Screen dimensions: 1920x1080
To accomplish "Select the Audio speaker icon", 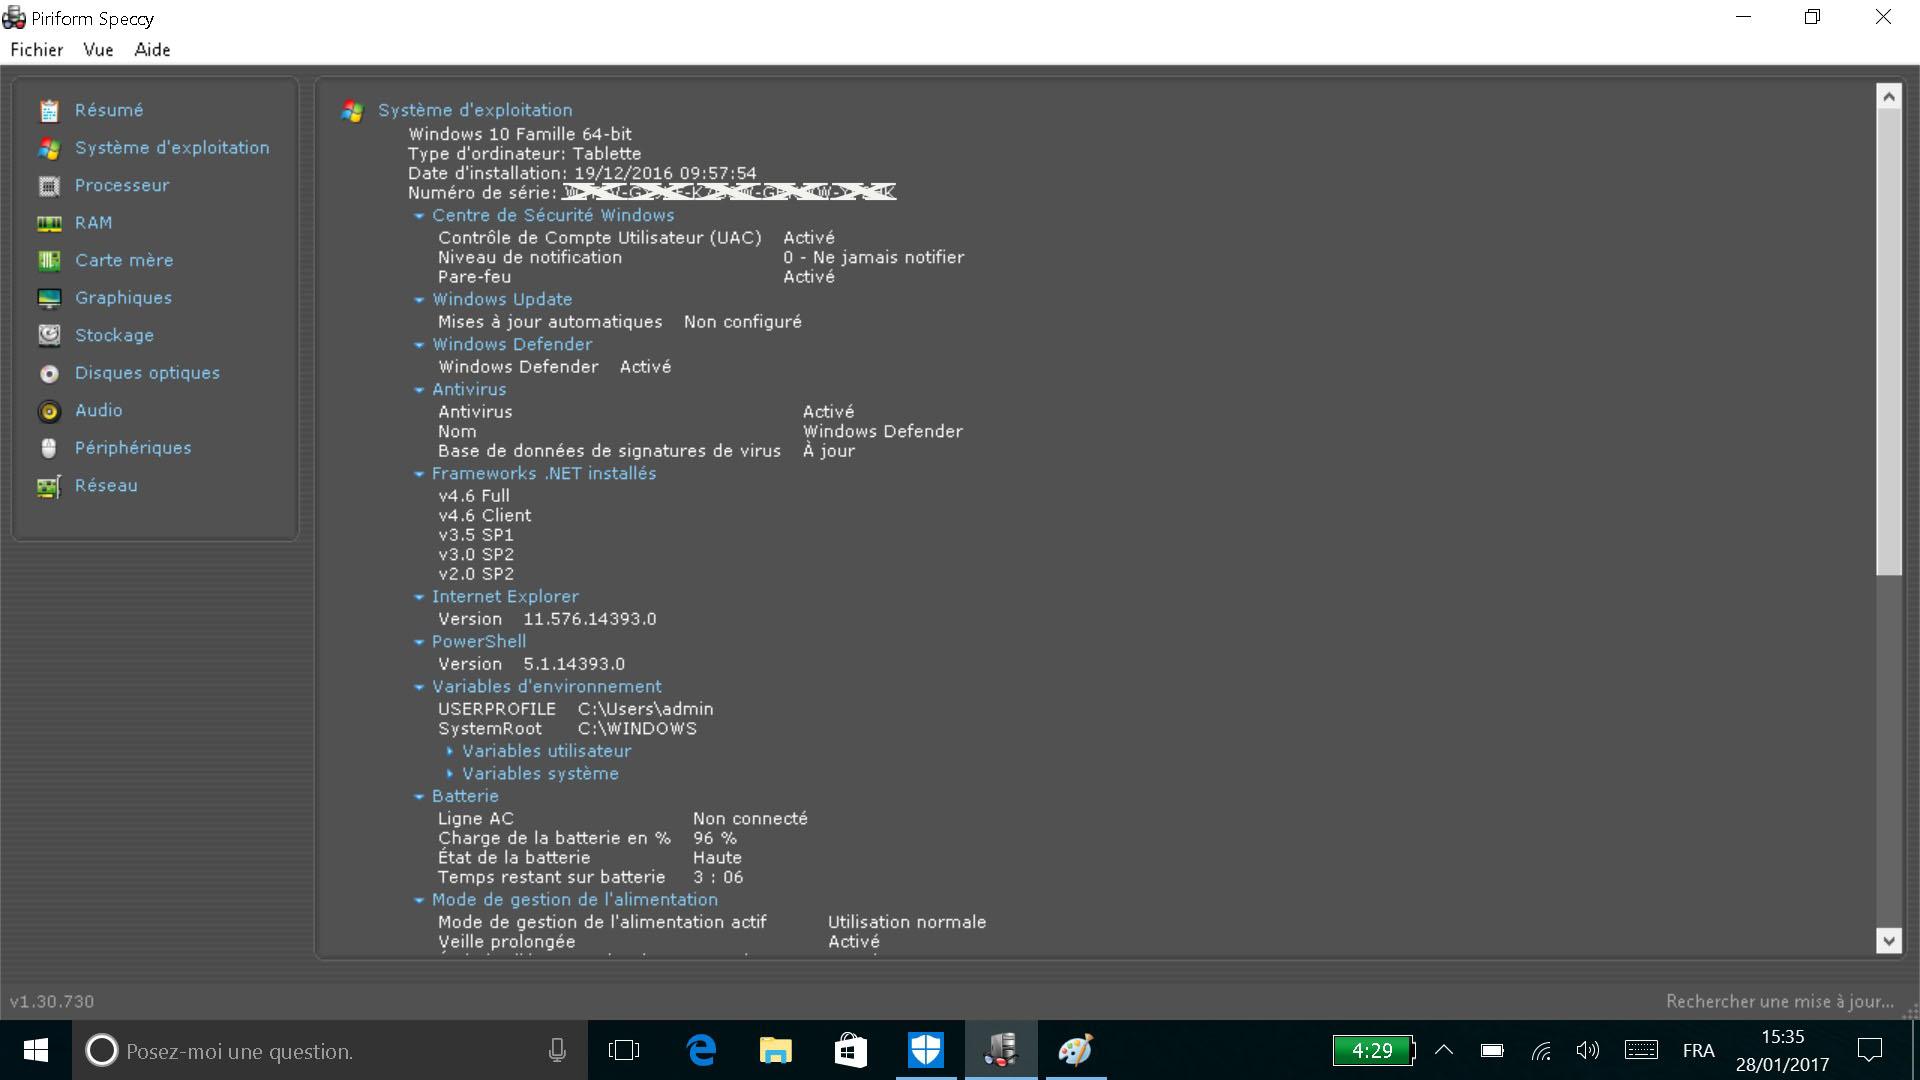I will [49, 411].
